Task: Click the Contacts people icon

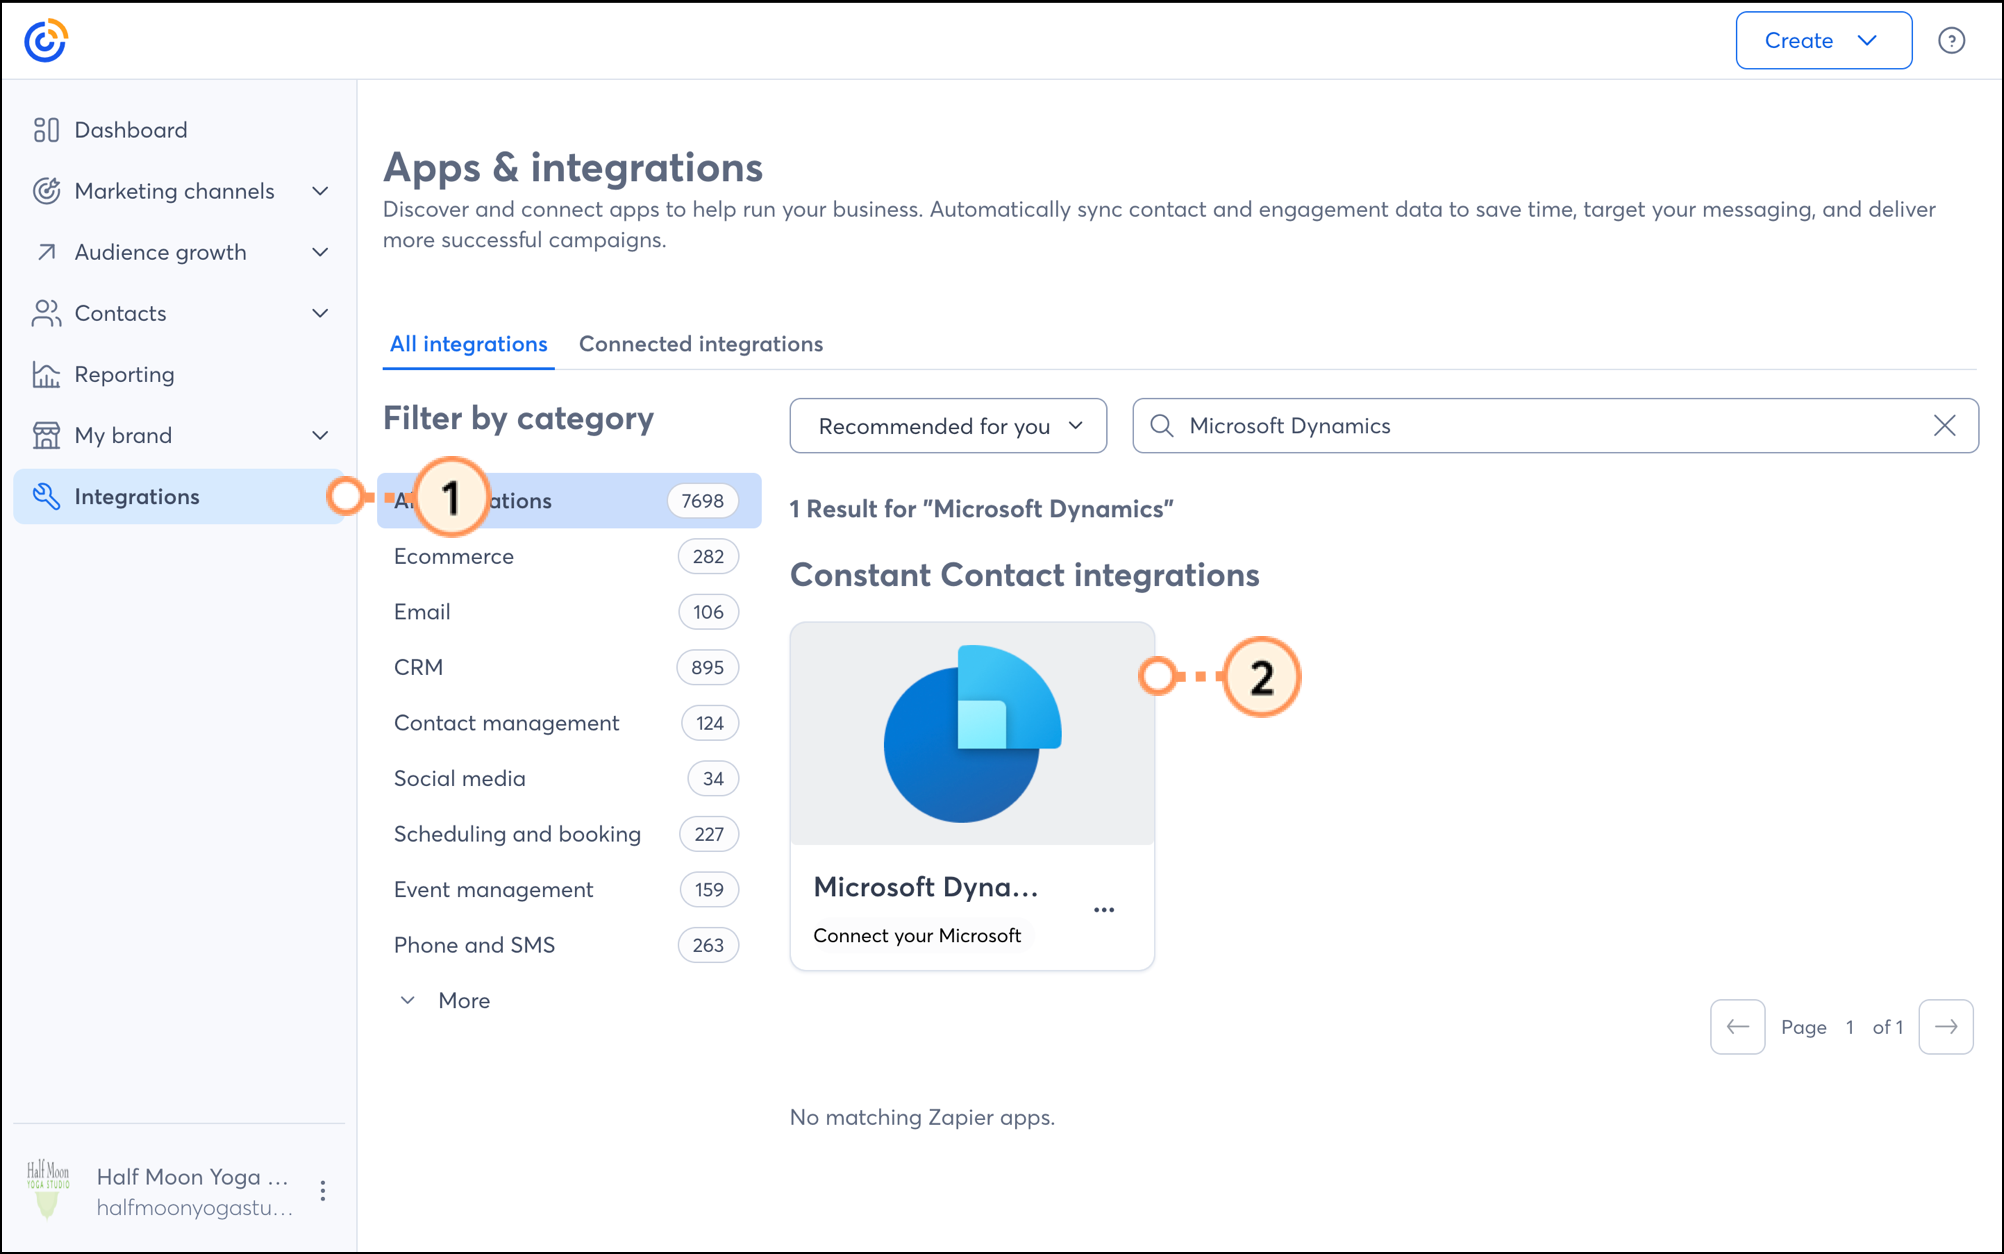Action: [46, 313]
